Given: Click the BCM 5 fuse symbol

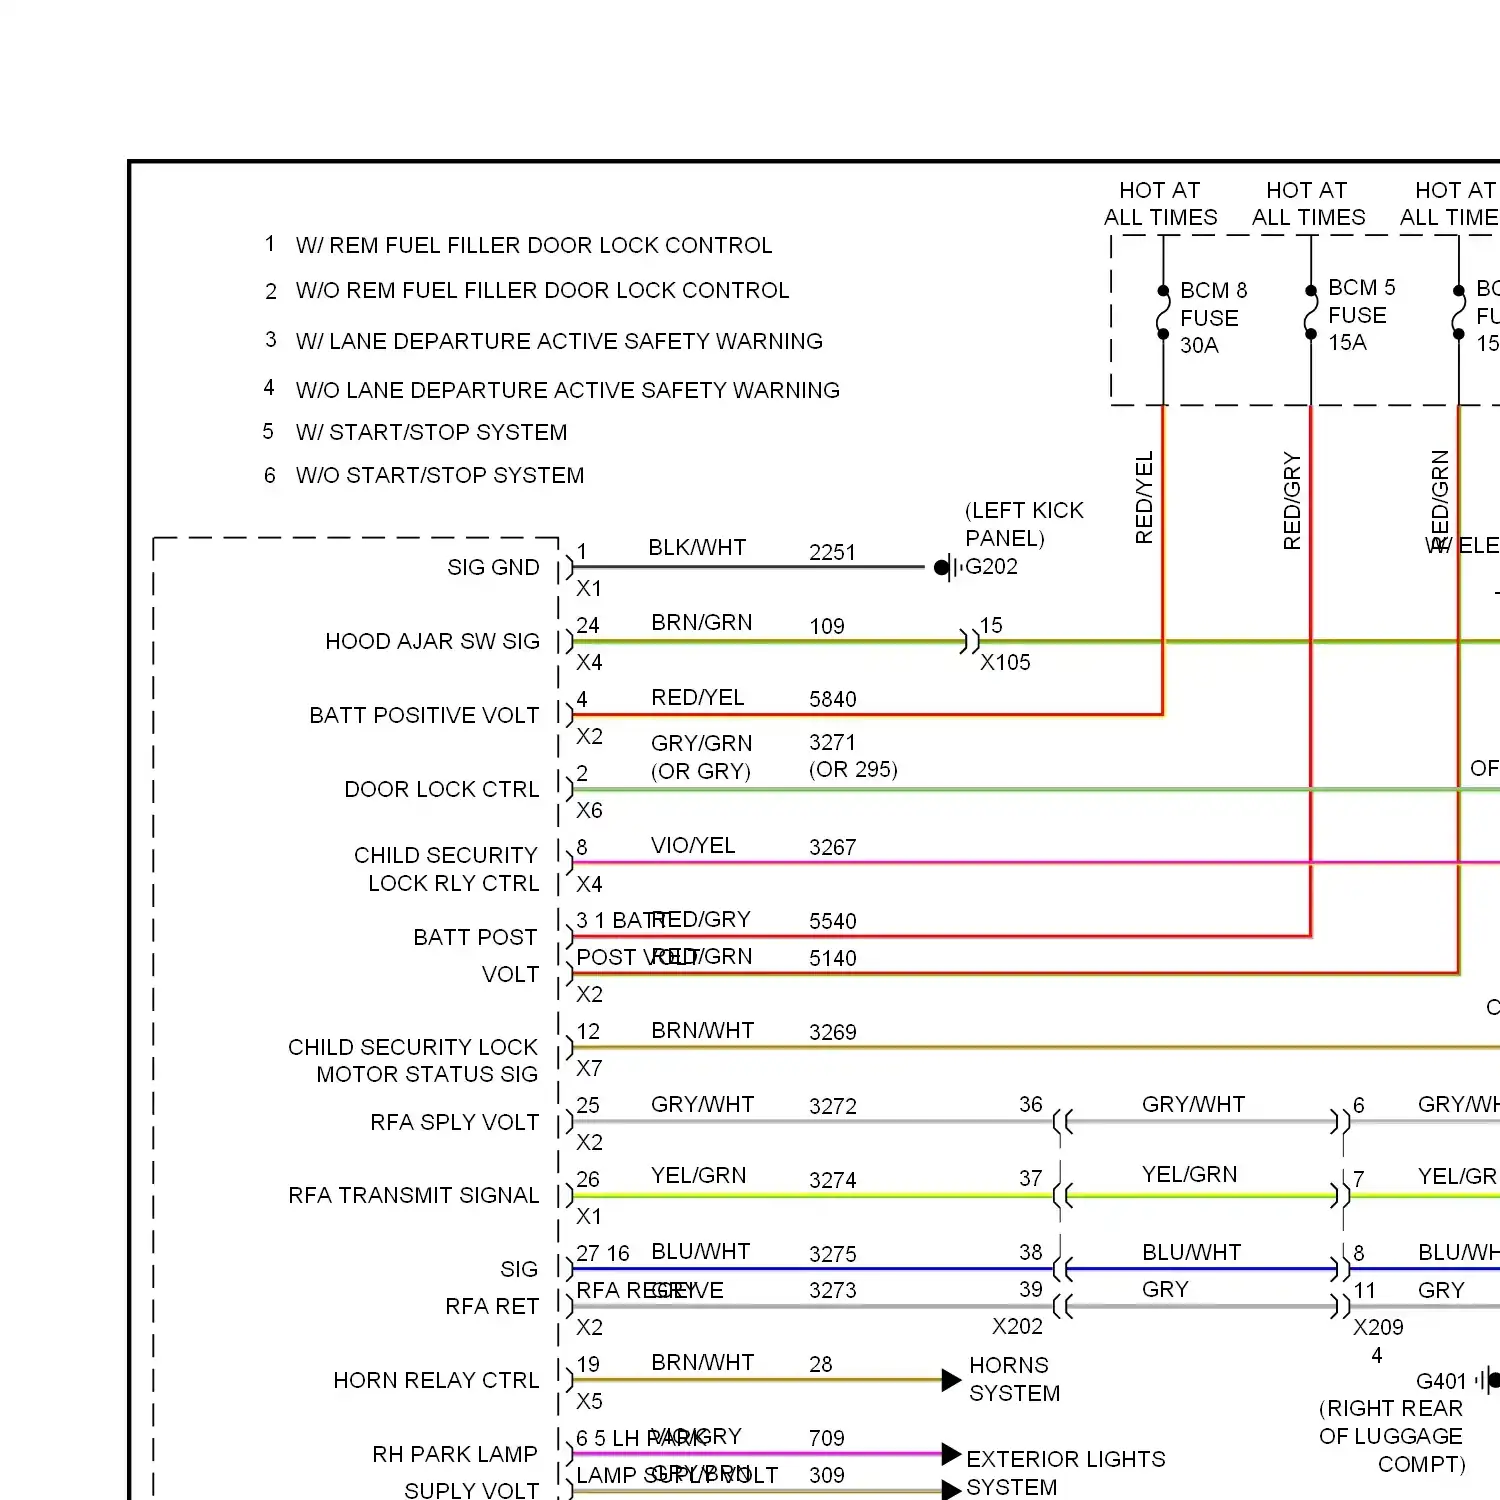Looking at the screenshot, I should point(1311,312).
